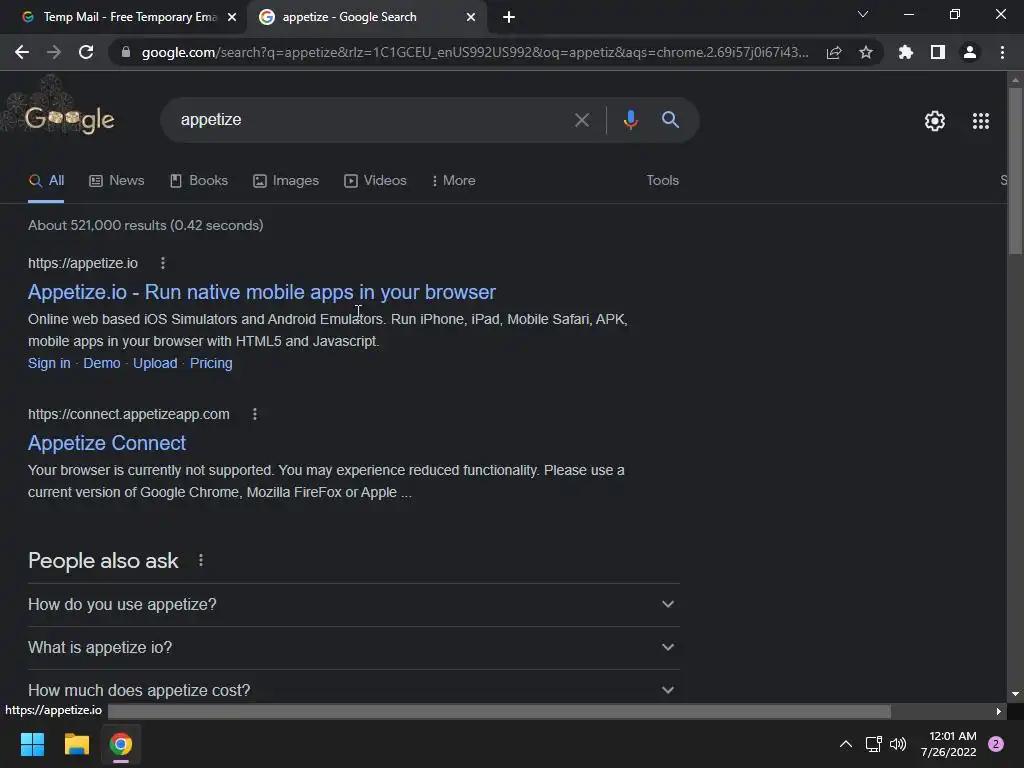Click the scroll-right arrow of horizontal scrollbar

(x=999, y=711)
